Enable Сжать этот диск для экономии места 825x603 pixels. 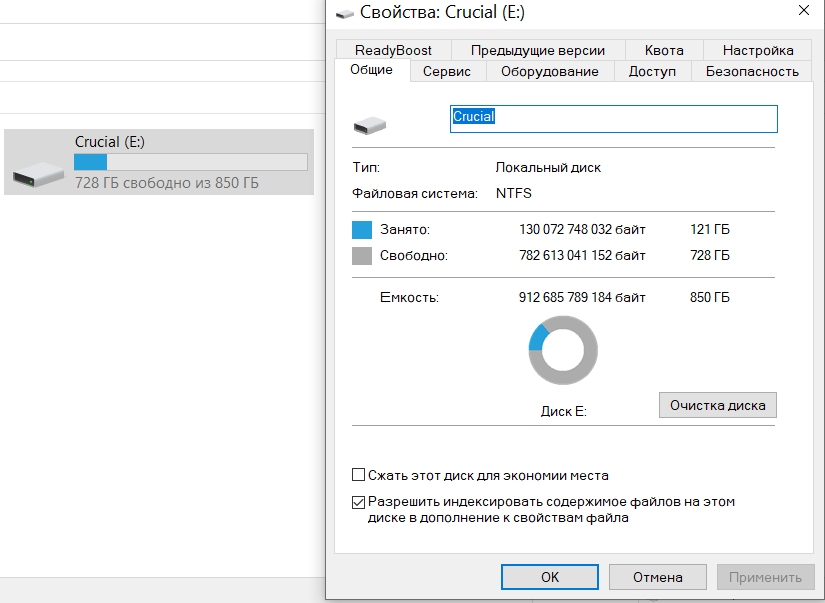click(358, 475)
